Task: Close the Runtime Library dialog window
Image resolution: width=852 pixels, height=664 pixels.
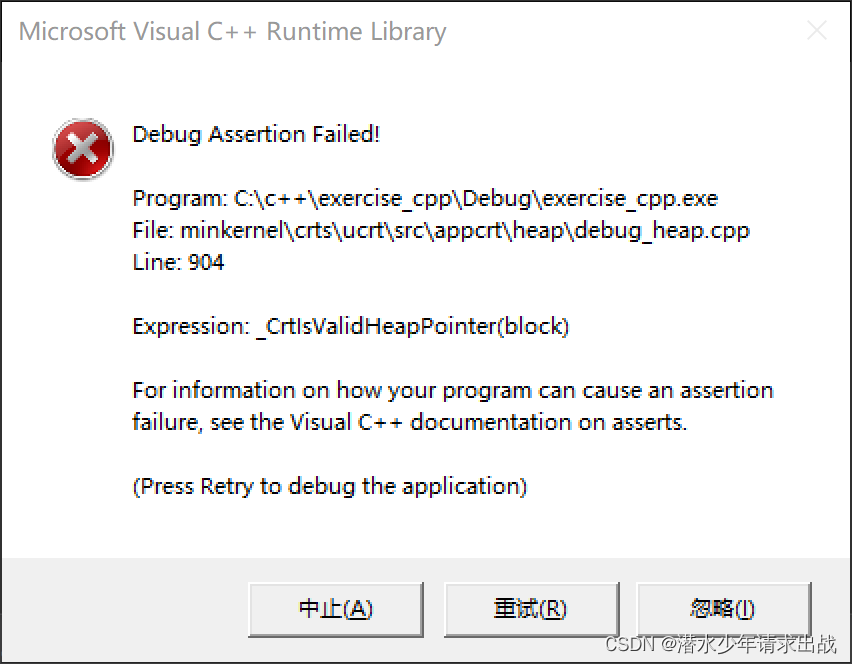Action: pyautogui.click(x=817, y=31)
